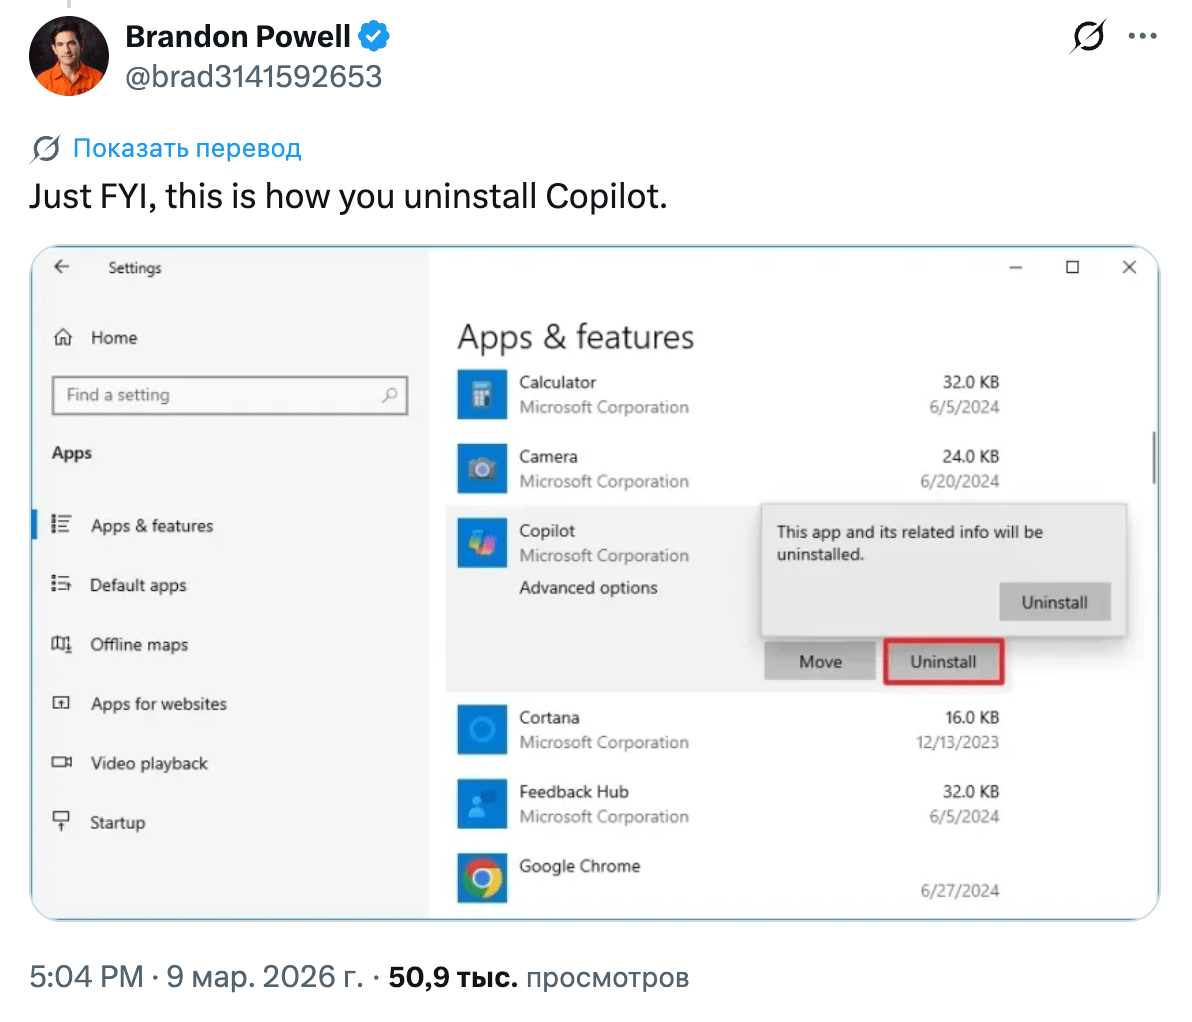Click the Calculator app icon
The width and height of the screenshot is (1192, 1022).
pos(482,394)
